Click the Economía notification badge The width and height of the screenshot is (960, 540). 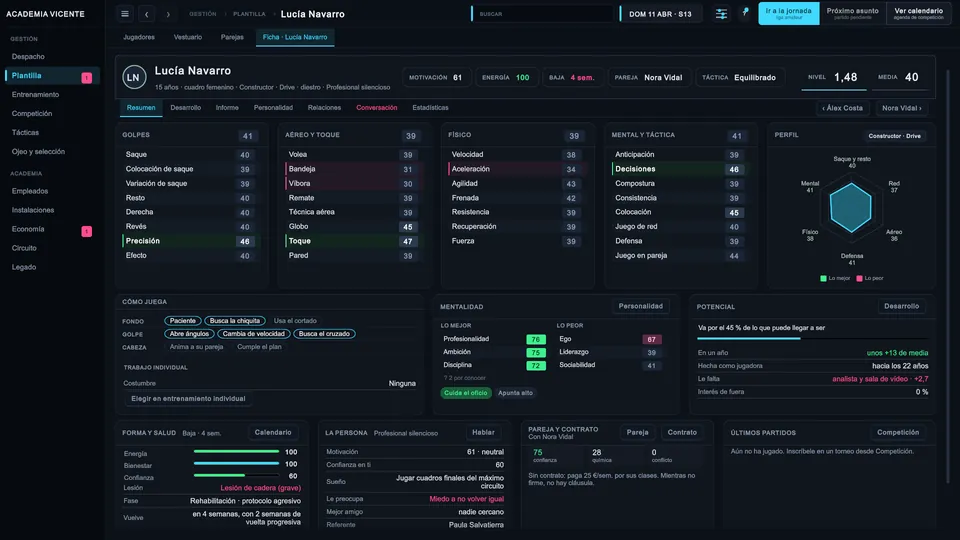[x=87, y=231]
